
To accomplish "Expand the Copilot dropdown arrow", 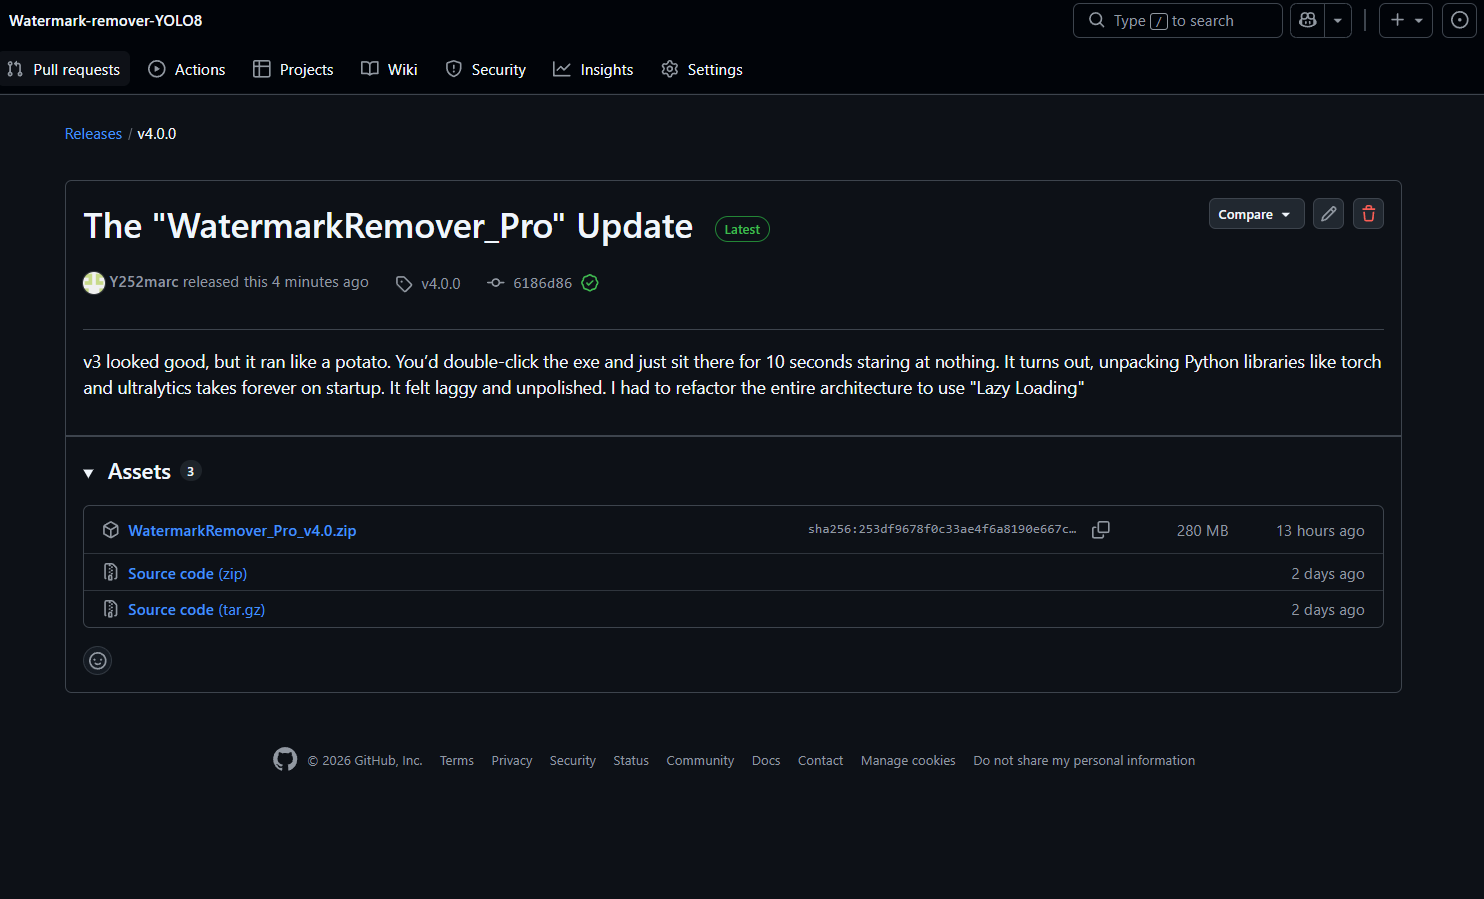I will pyautogui.click(x=1338, y=20).
